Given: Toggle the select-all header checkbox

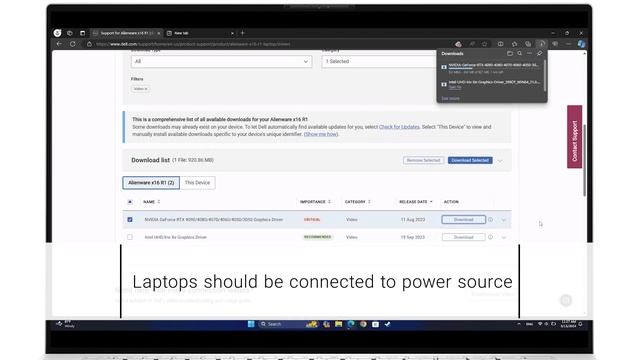Looking at the screenshot, I should coord(130,202).
